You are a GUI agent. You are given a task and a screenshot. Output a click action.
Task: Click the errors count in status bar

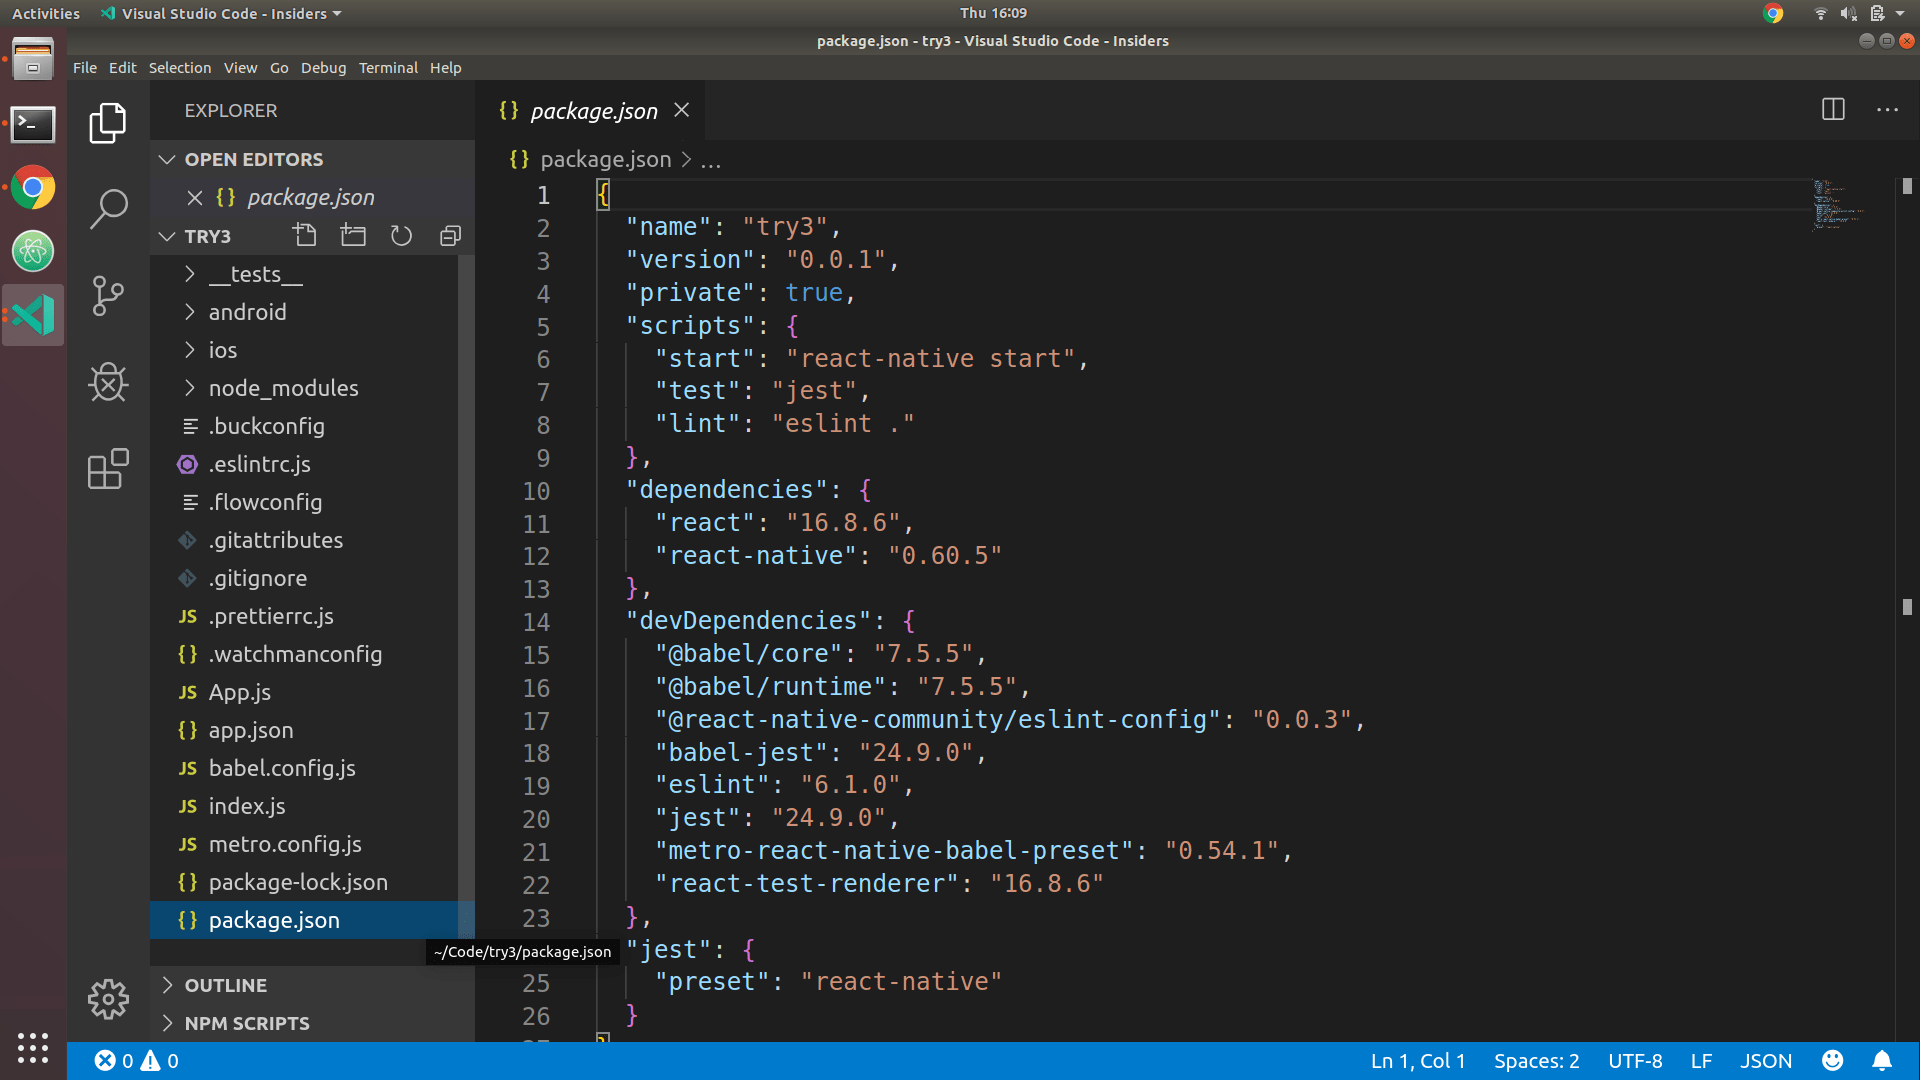pyautogui.click(x=114, y=1061)
